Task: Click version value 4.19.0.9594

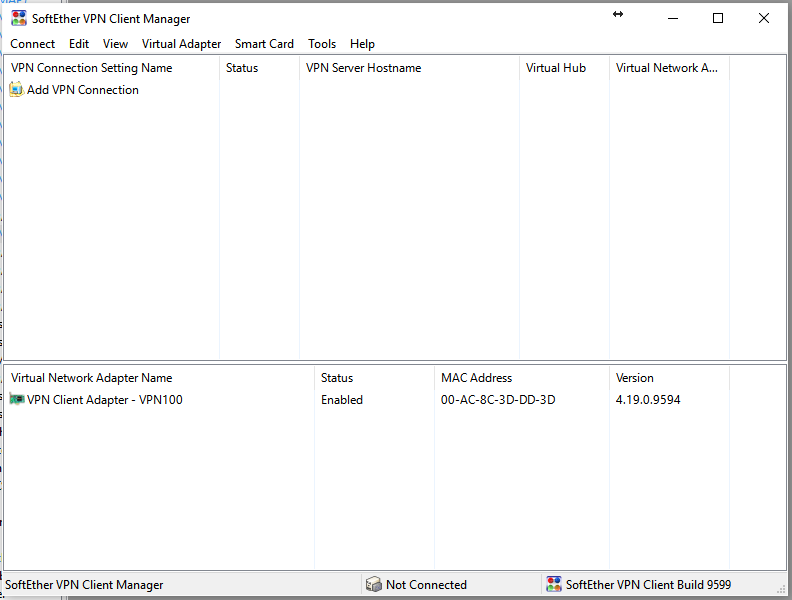Action: (648, 399)
